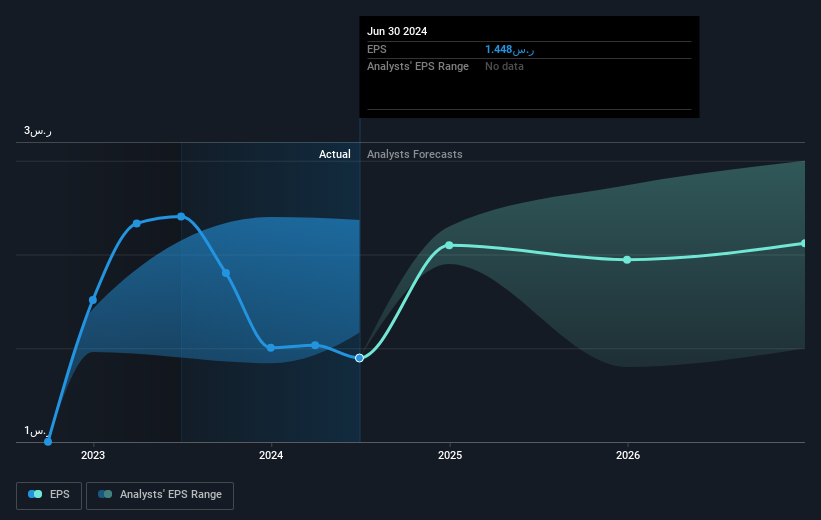Click the 1.448 EPS value in tooltip
Image resolution: width=821 pixels, height=520 pixels.
[x=509, y=50]
